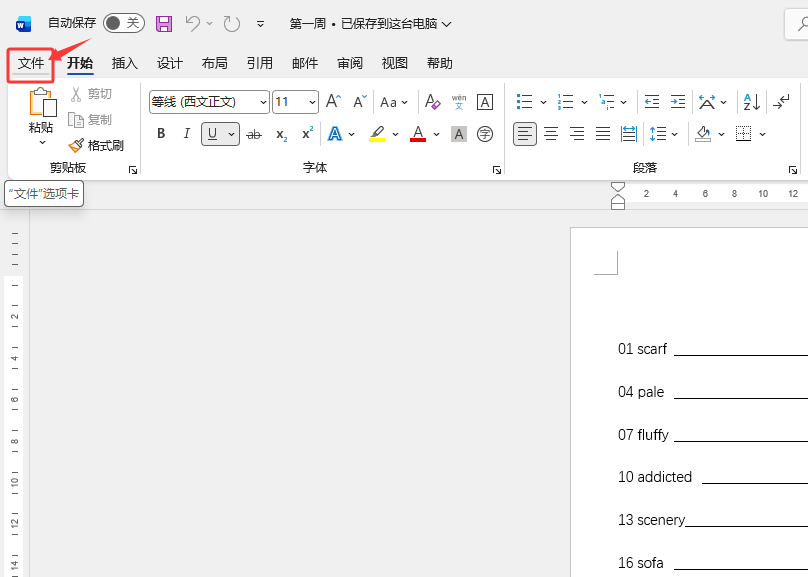Screen dimensions: 808x577
Task: Open the 邮件 tab
Action: [x=305, y=64]
